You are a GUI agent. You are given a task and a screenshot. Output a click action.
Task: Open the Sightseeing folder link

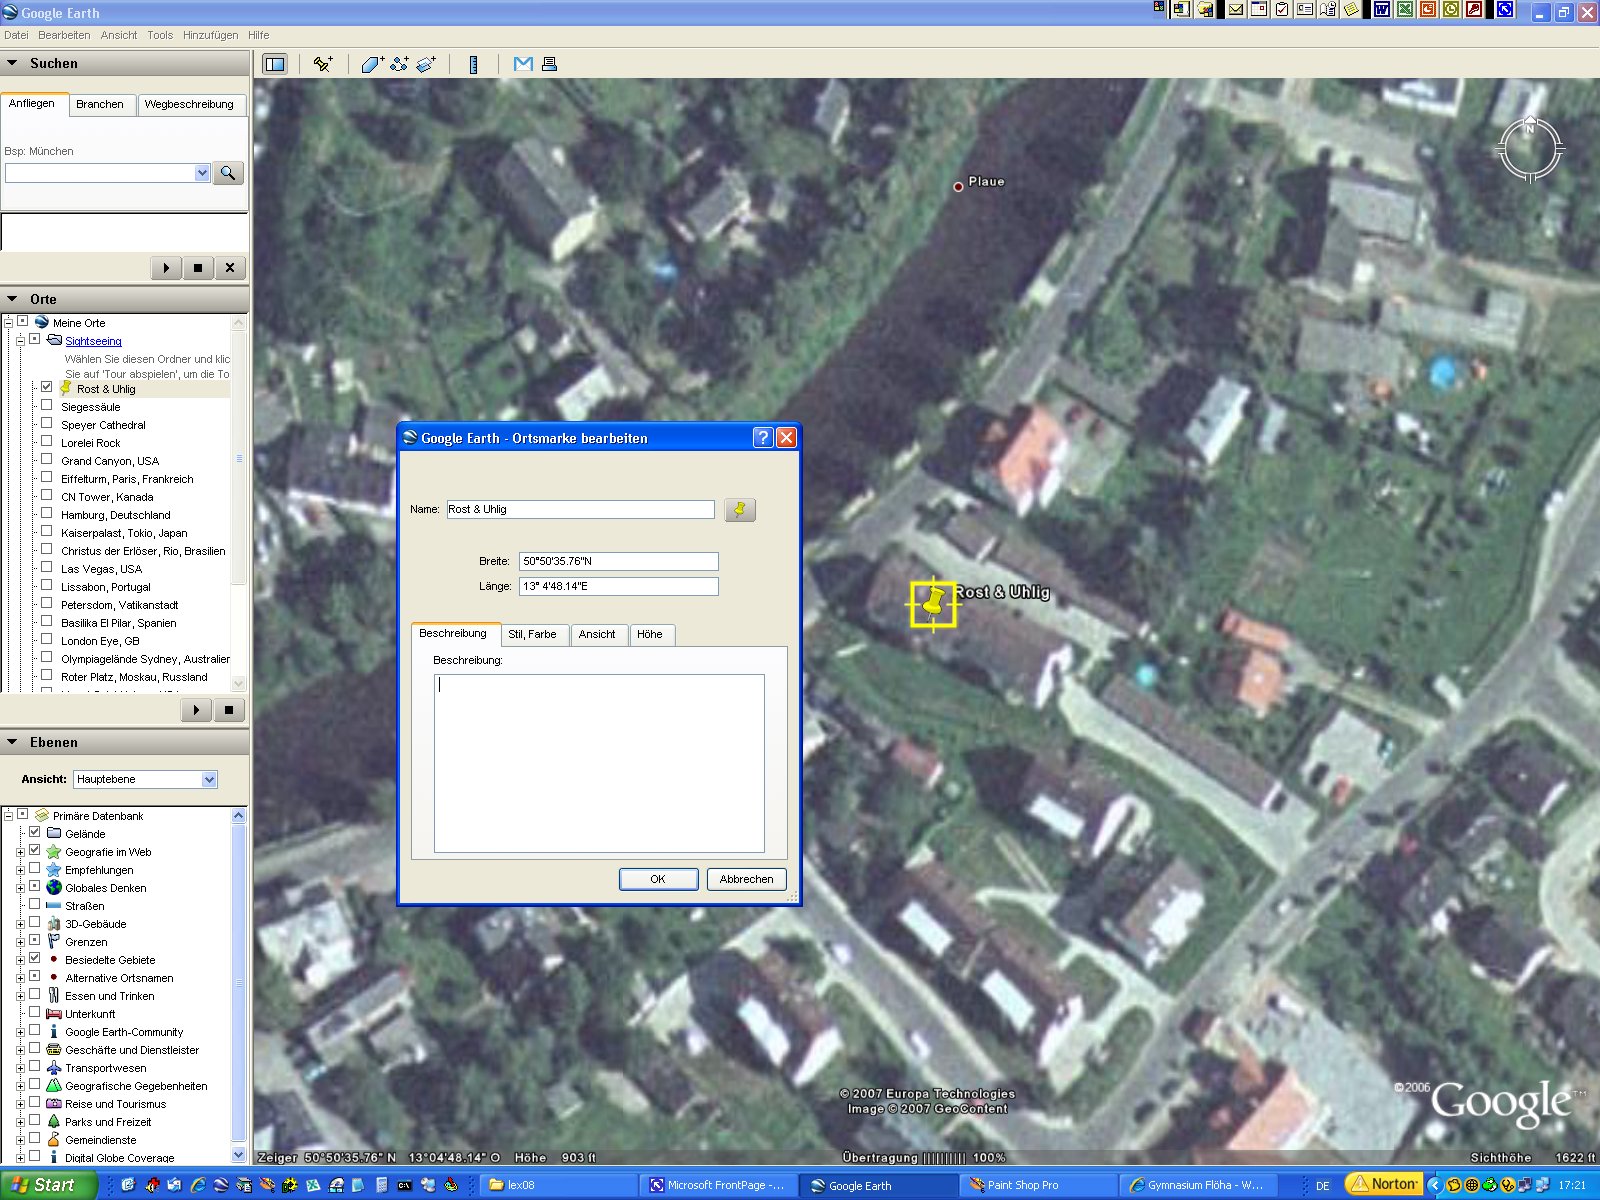click(x=93, y=341)
